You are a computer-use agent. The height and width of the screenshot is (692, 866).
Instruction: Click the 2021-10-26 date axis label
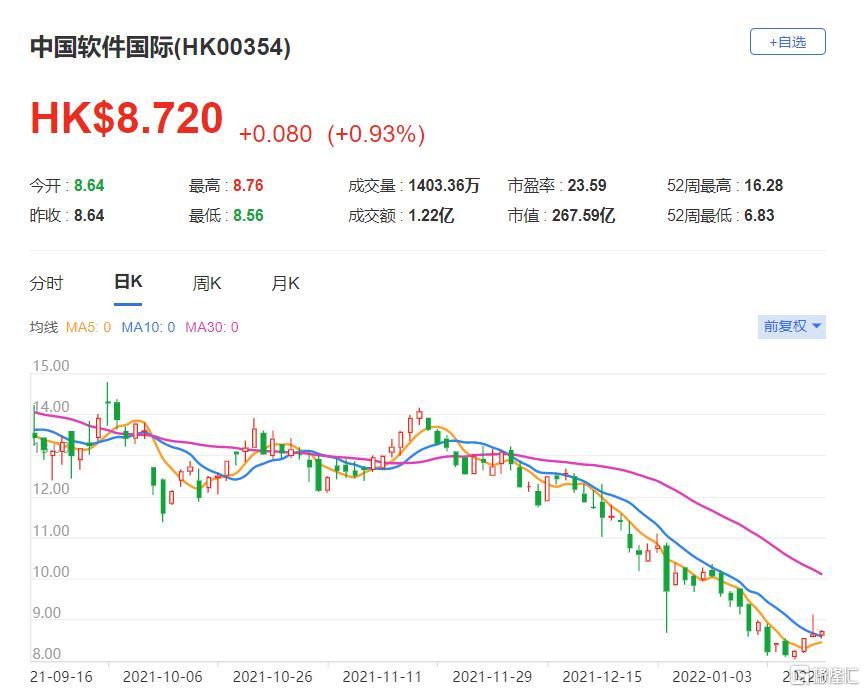pos(272,677)
